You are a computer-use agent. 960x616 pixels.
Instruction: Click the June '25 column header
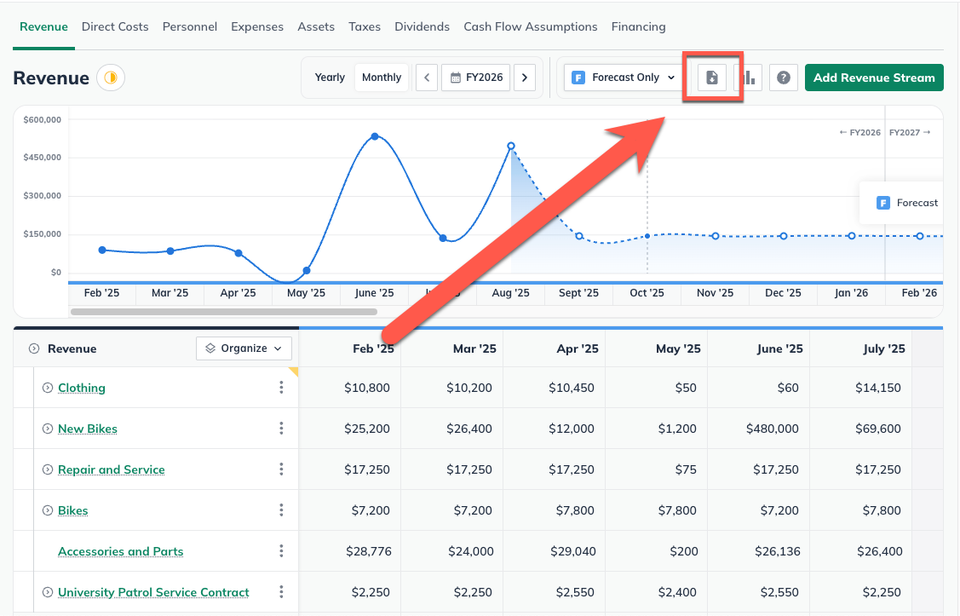point(779,348)
